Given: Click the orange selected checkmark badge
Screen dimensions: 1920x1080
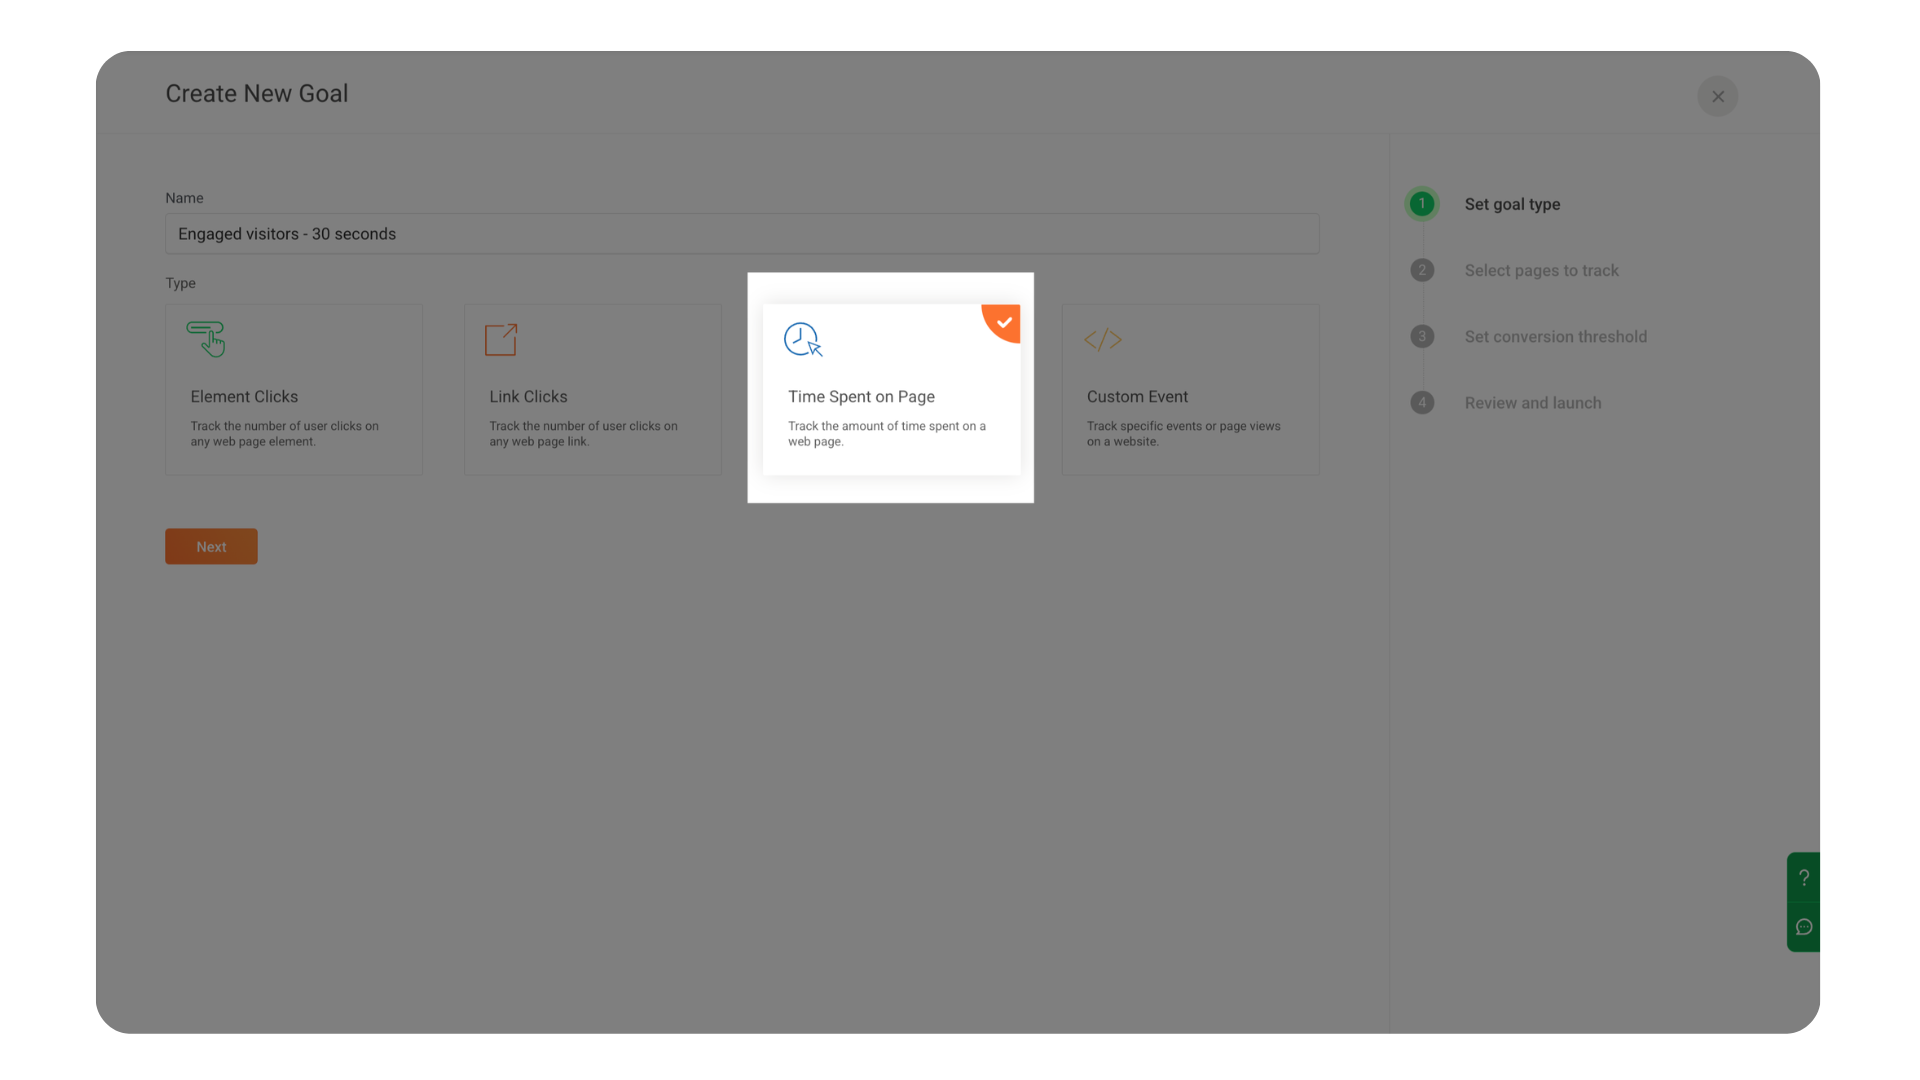Looking at the screenshot, I should [x=1004, y=321].
